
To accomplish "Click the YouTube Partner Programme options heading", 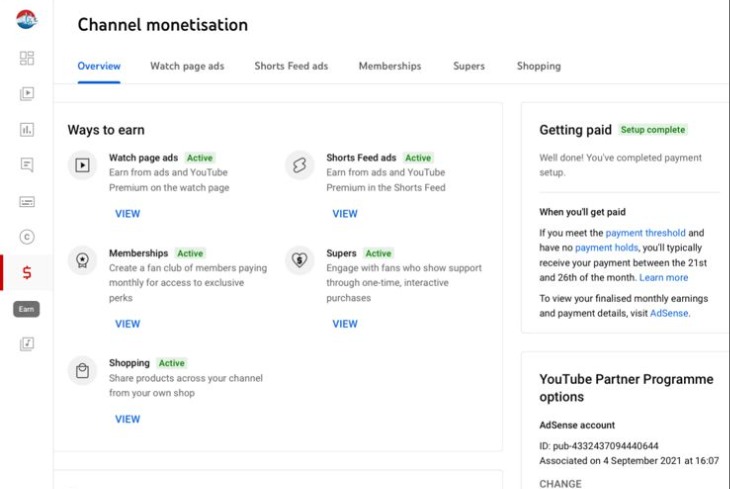I will [626, 388].
